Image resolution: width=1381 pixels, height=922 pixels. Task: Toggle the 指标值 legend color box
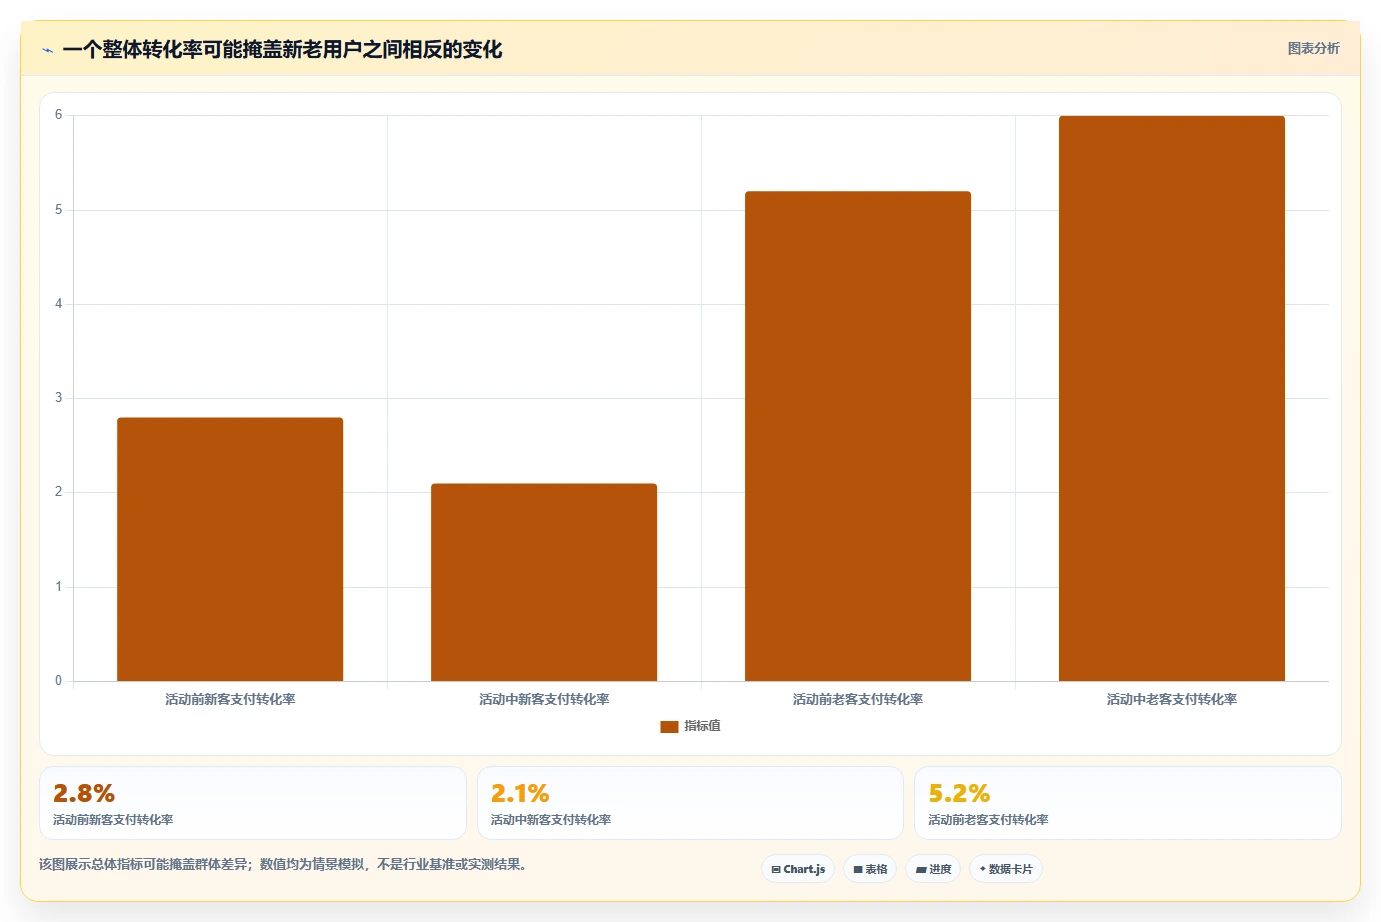669,726
